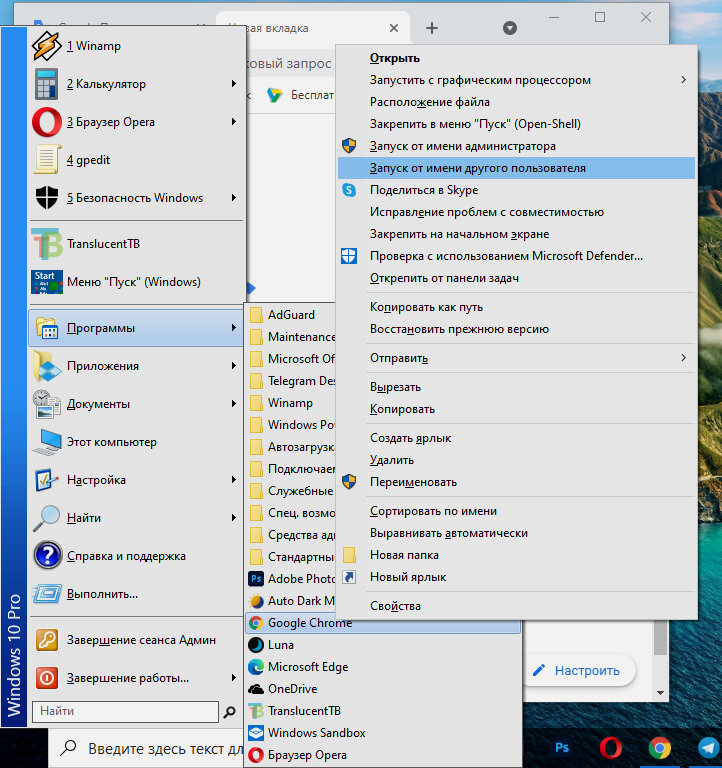Choose Открыть in the context menu
722x768 pixels.
pos(516,58)
